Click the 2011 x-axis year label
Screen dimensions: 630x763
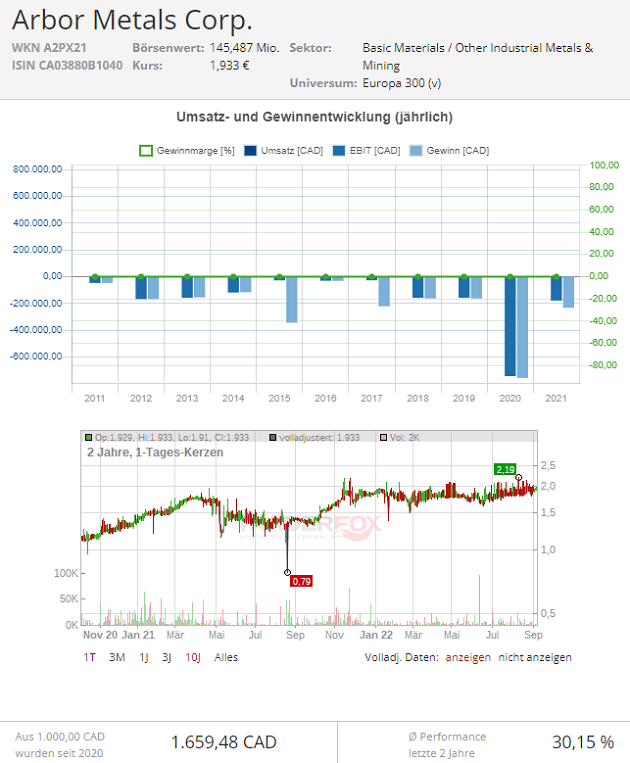pos(94,399)
